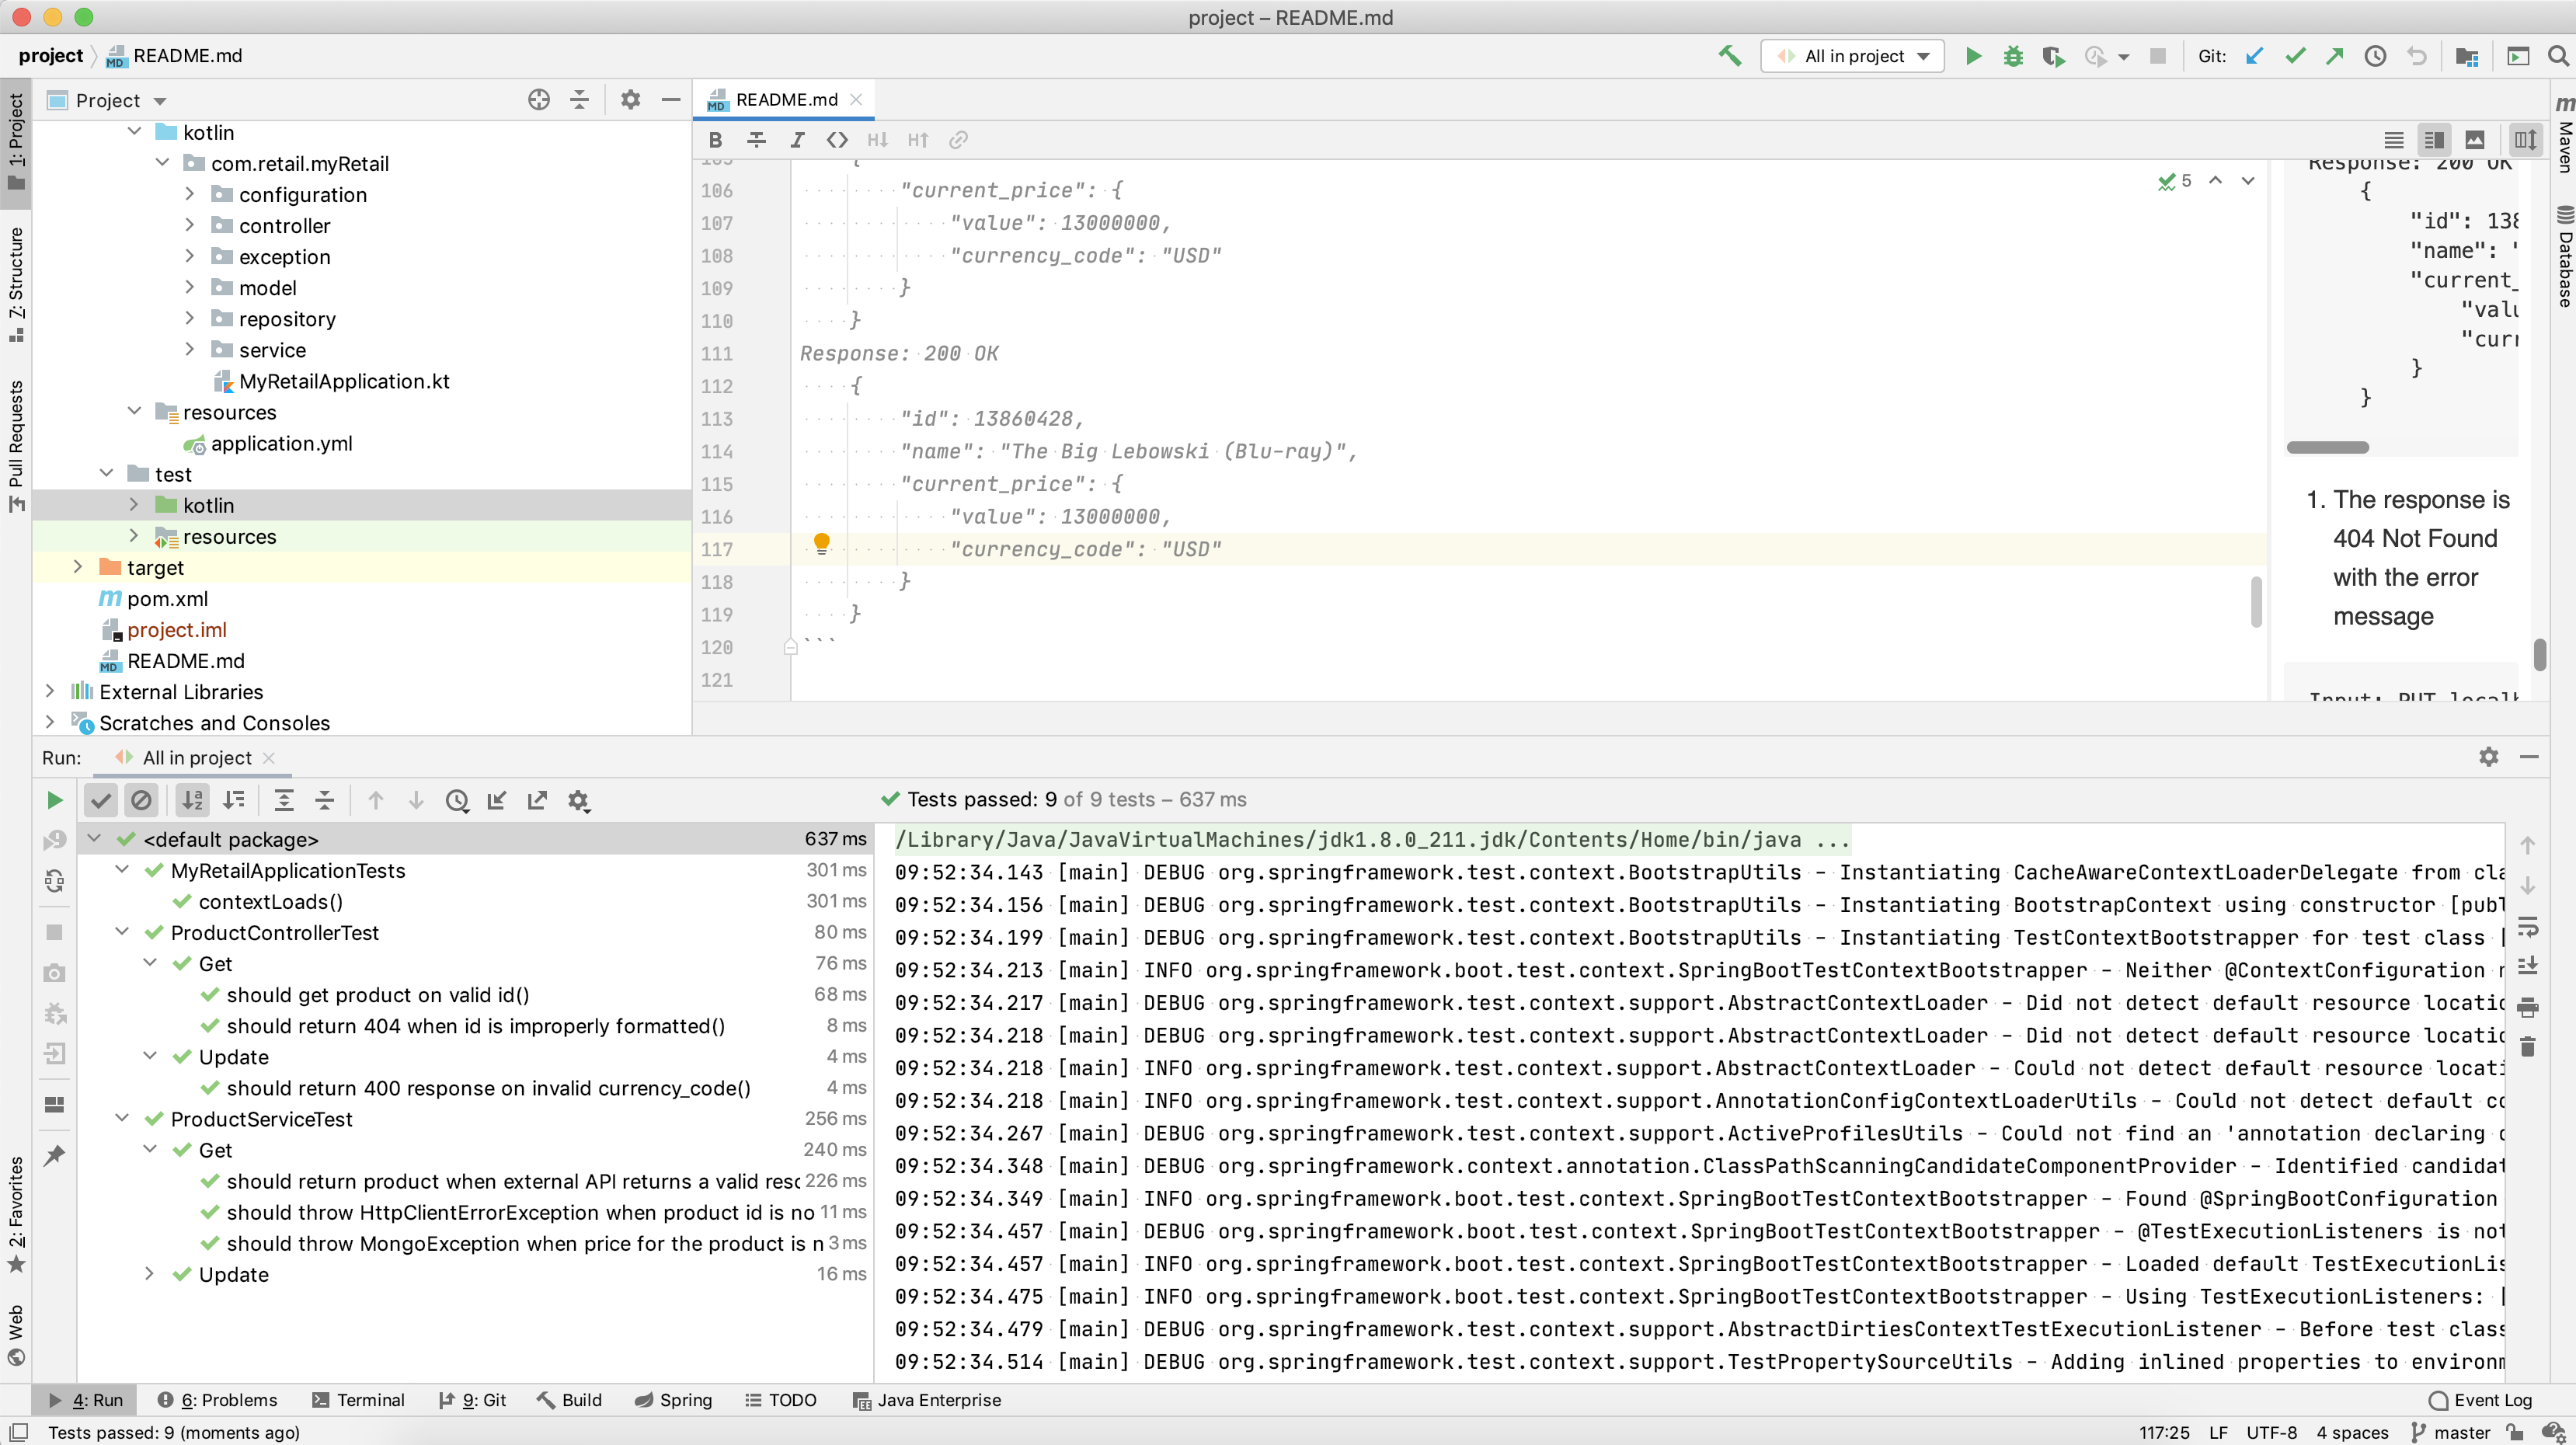Image resolution: width=2576 pixels, height=1445 pixels.
Task: Expand External Libraries node
Action: (50, 691)
